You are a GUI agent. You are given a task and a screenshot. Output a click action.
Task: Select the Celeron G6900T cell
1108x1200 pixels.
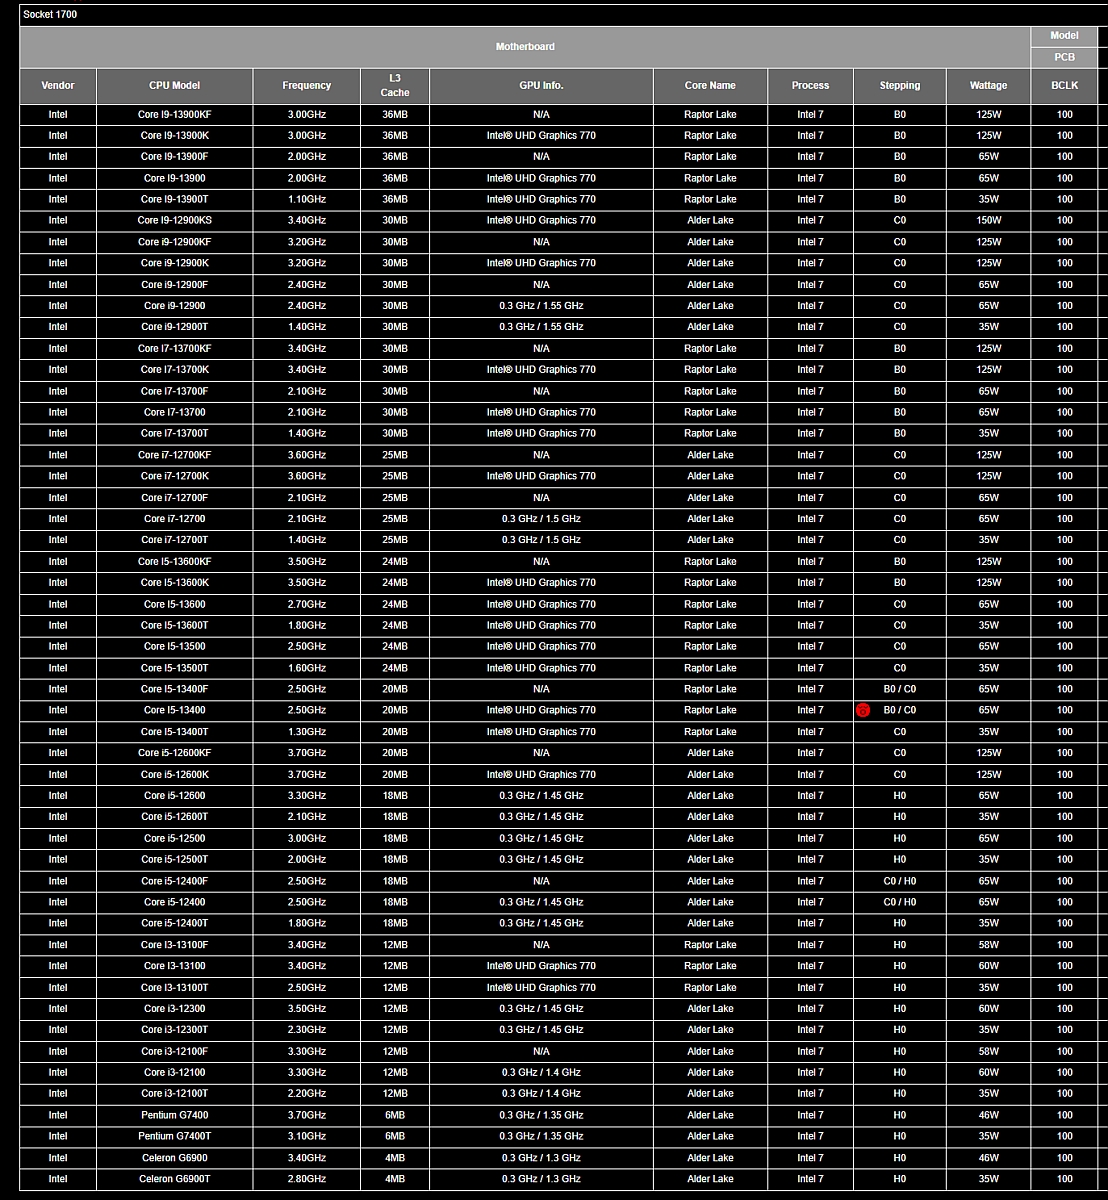click(x=175, y=1180)
